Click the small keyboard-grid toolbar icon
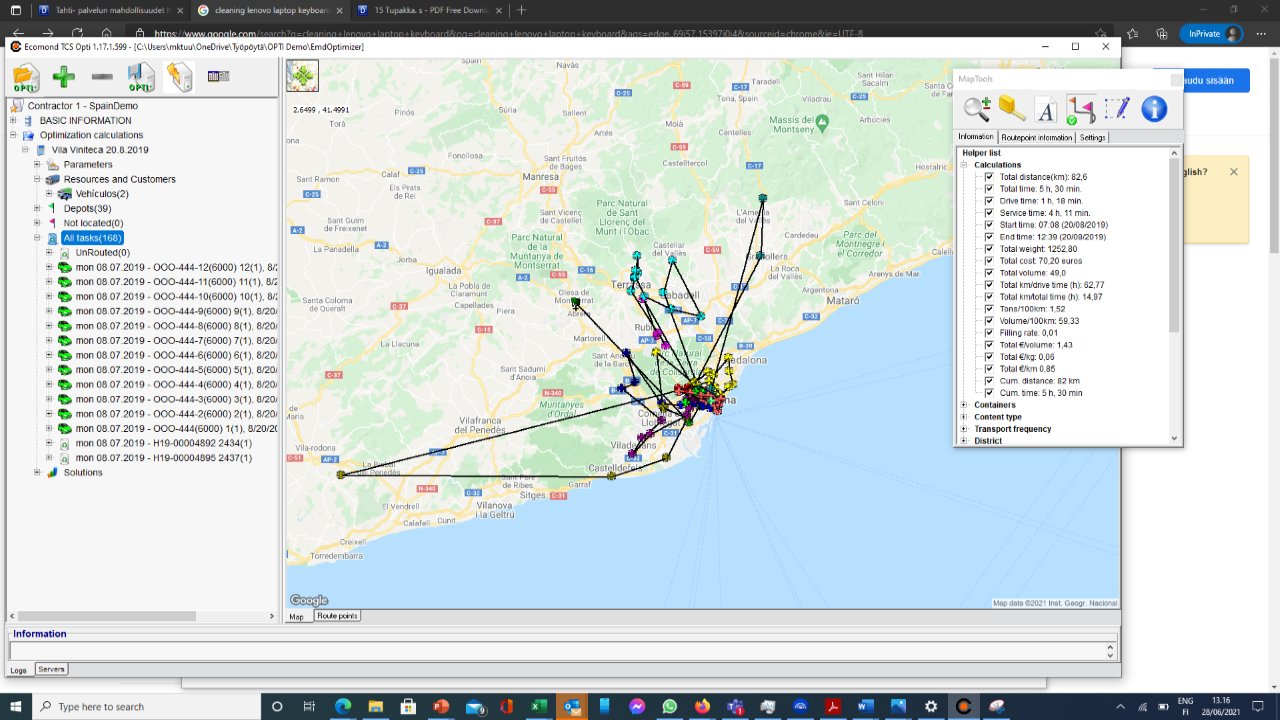Viewport: 1280px width, 720px height. pos(218,76)
